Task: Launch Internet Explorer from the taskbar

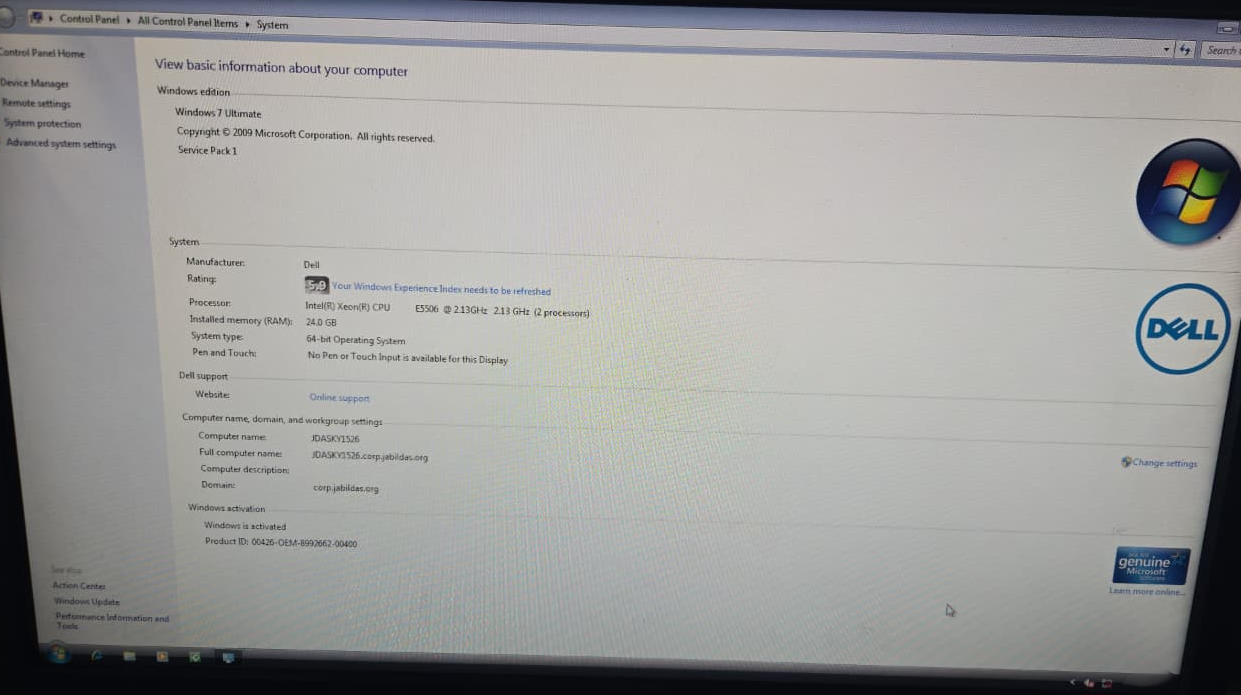Action: click(97, 656)
